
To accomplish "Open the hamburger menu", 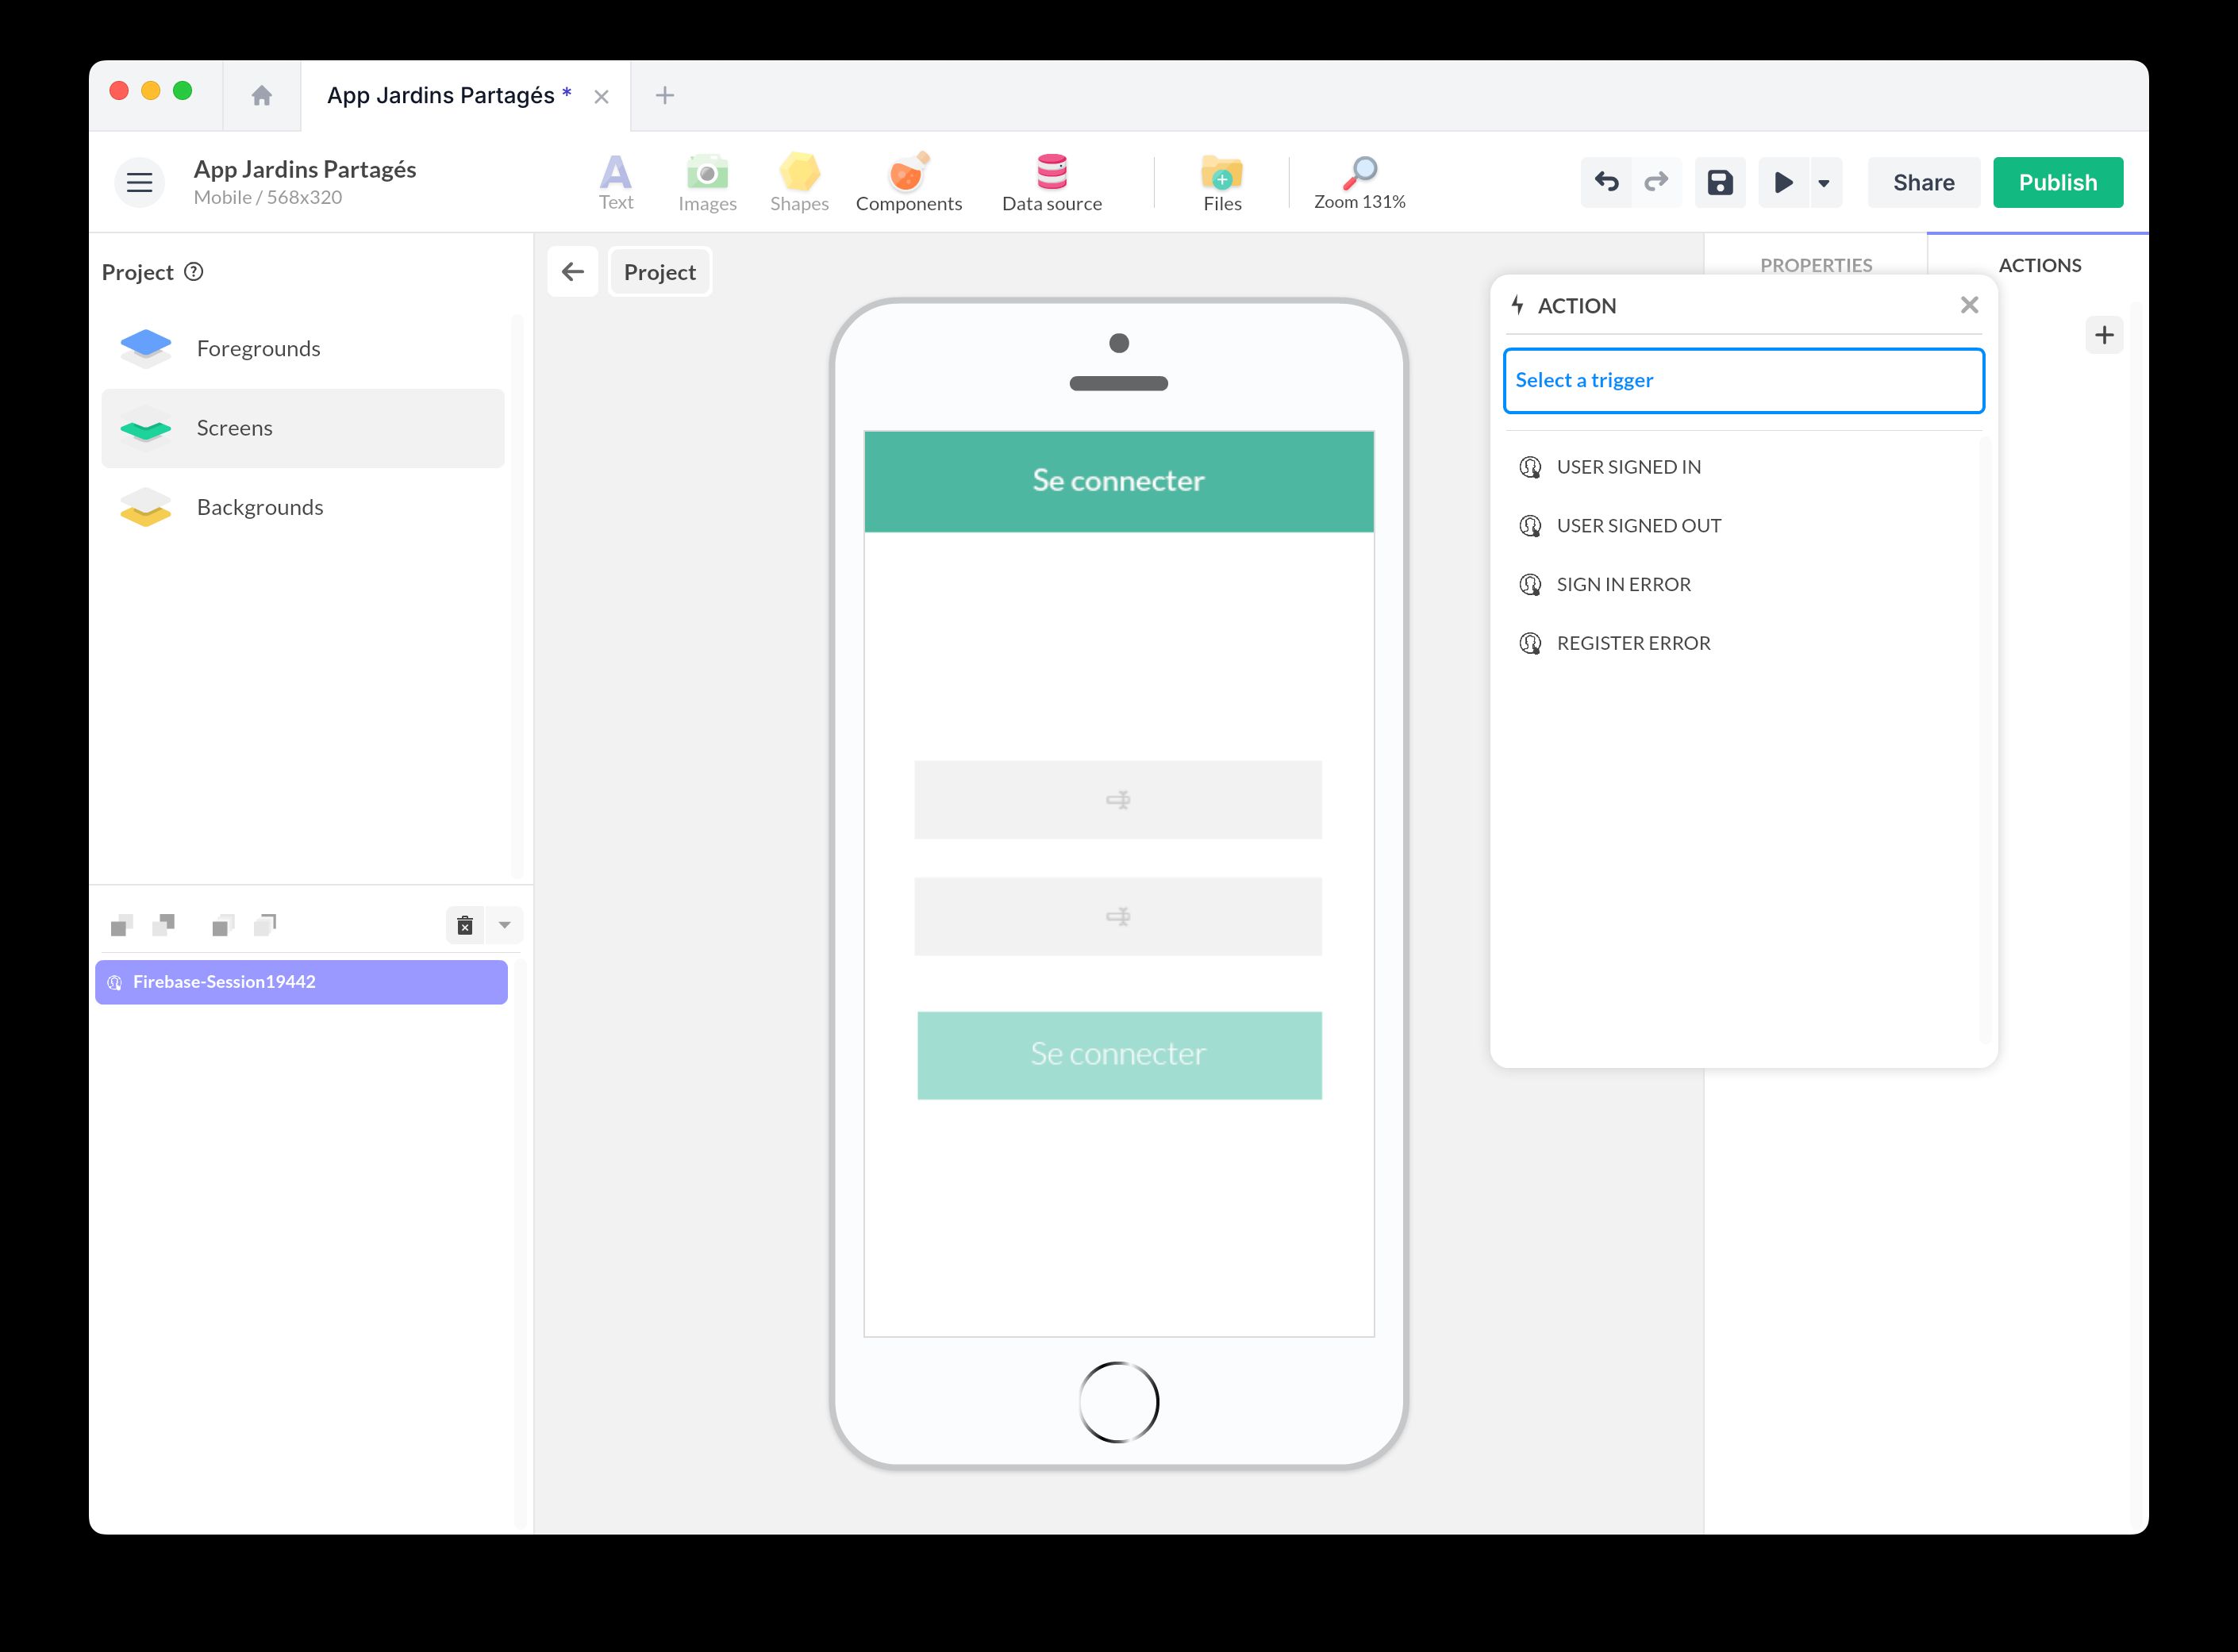I will 139,182.
